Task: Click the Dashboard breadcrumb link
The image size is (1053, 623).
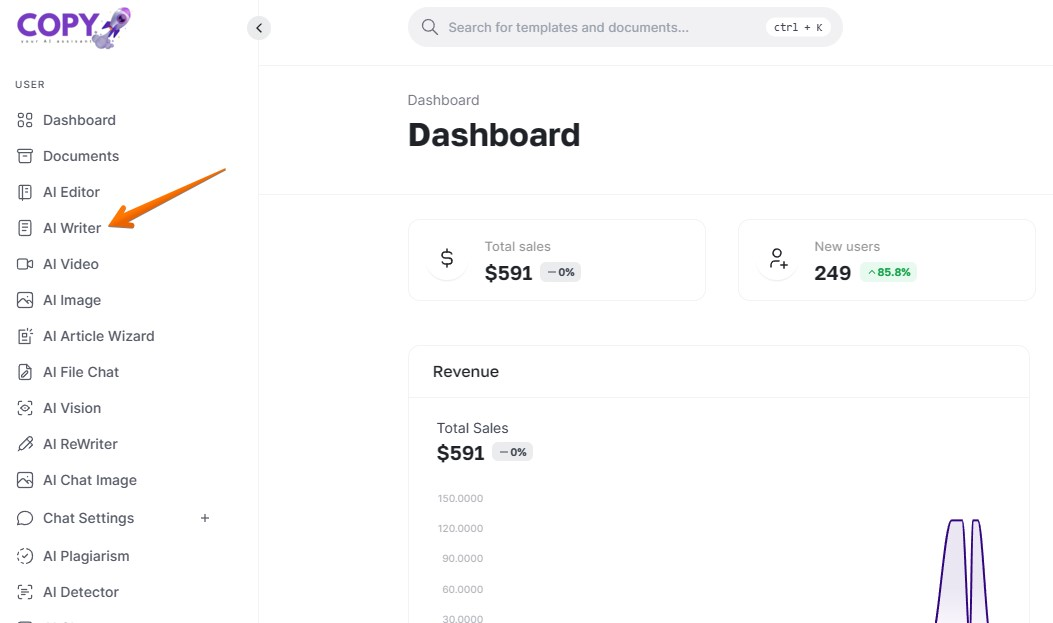Action: pyautogui.click(x=443, y=100)
